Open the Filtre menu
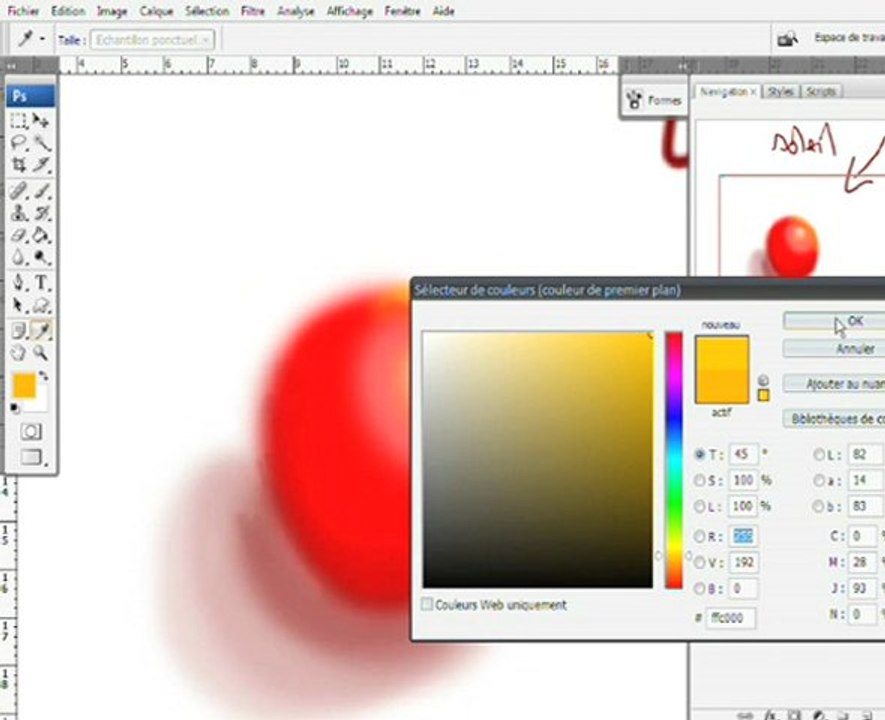This screenshot has width=885, height=720. [x=252, y=11]
